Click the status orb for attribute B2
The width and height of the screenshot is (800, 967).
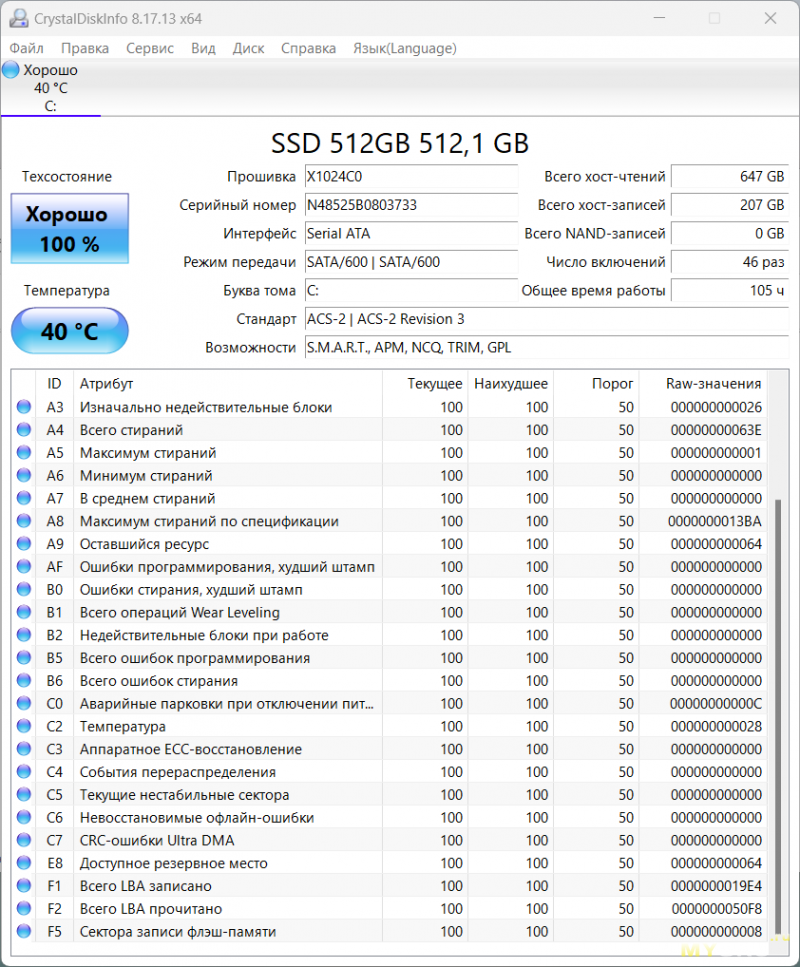click(x=24, y=635)
